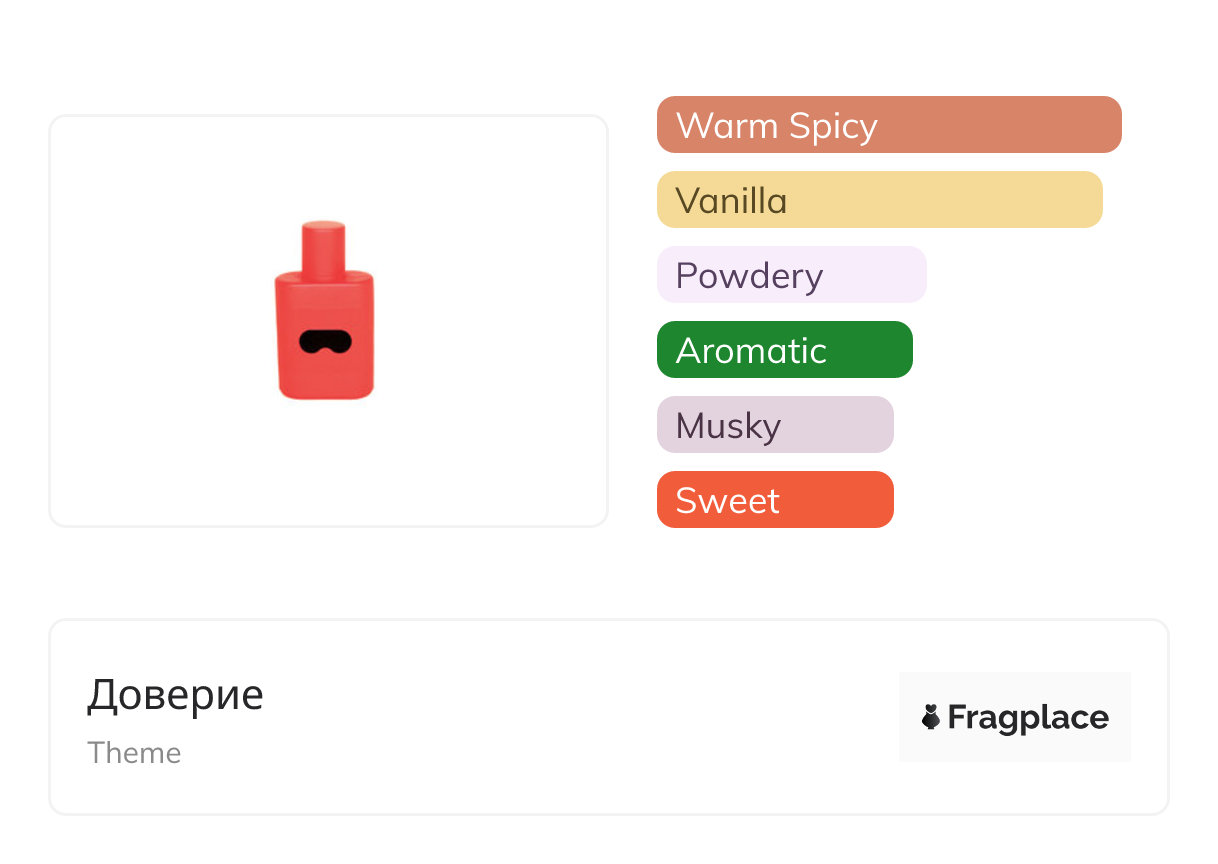This screenshot has height=864, width=1218.
Task: Select the Vanilla accord bar
Action: tap(879, 200)
